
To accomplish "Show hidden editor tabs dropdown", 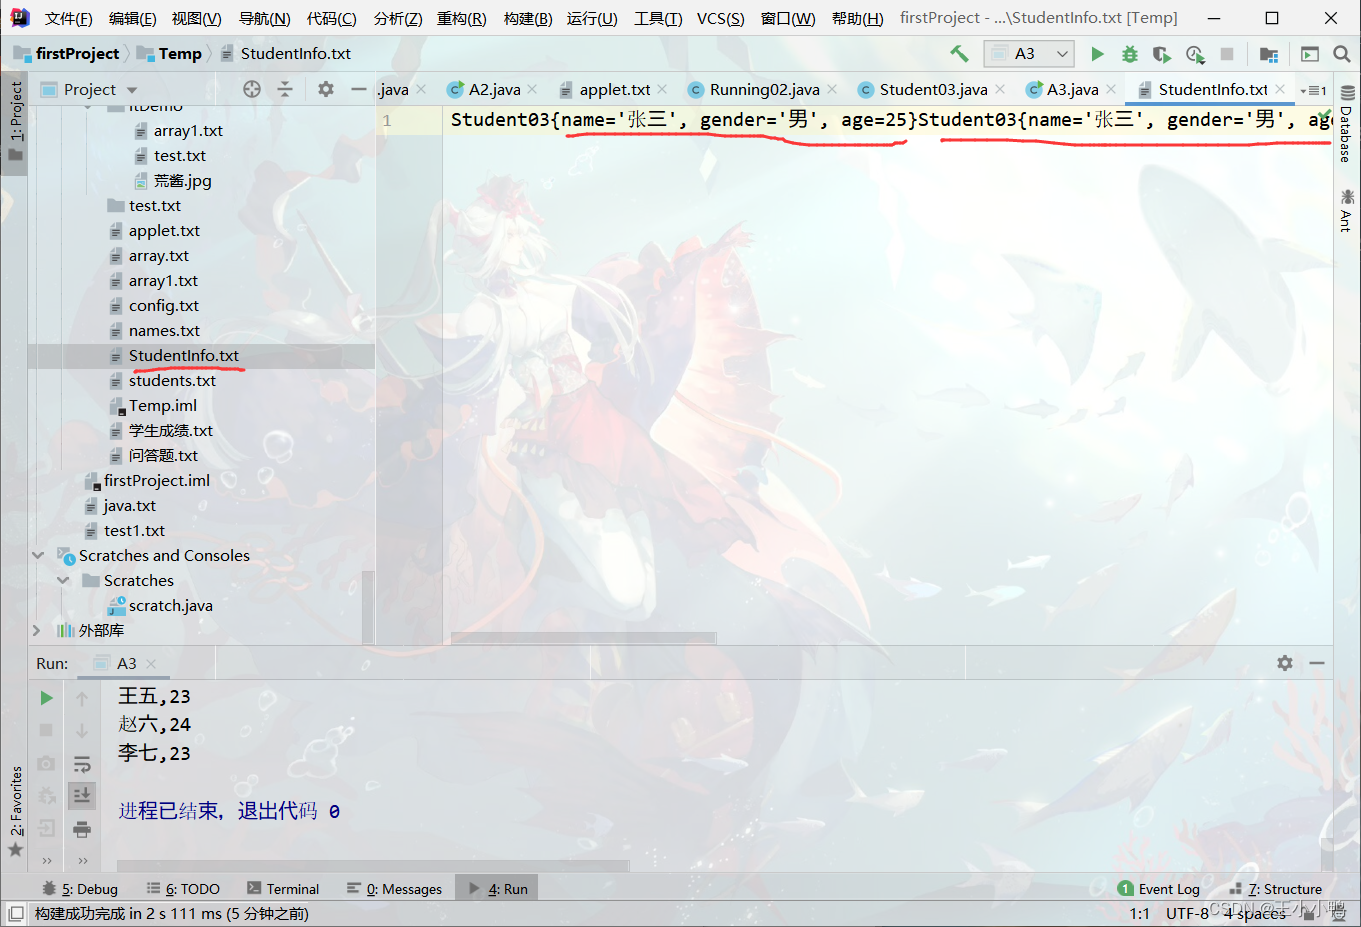I will coord(1314,90).
